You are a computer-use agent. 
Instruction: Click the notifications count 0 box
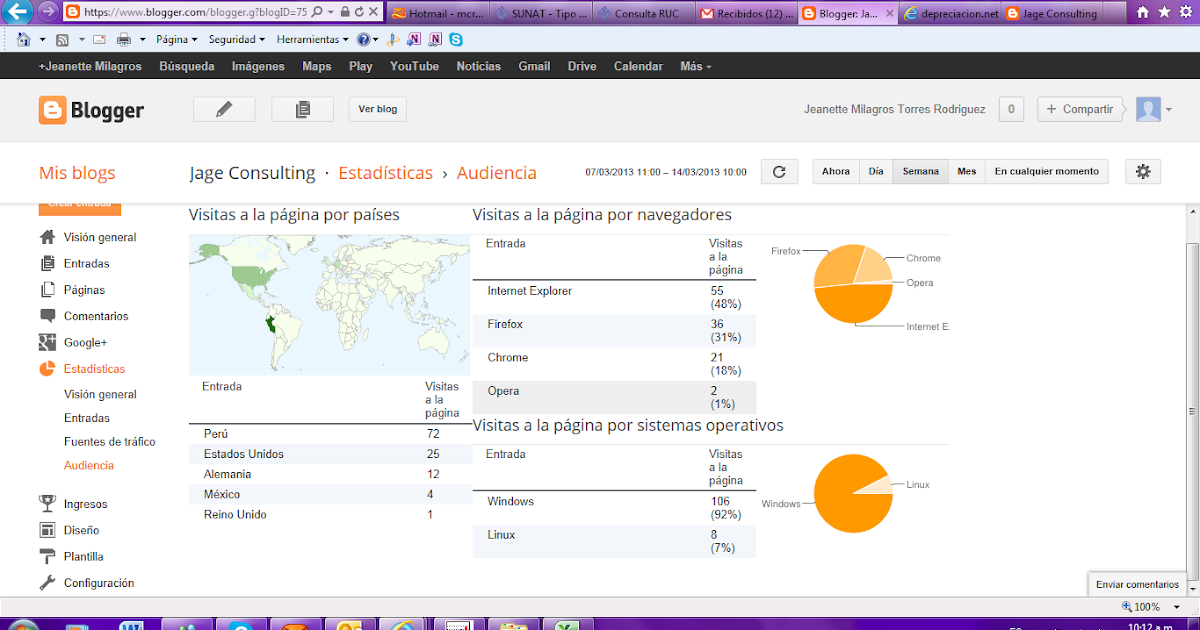tap(1011, 110)
